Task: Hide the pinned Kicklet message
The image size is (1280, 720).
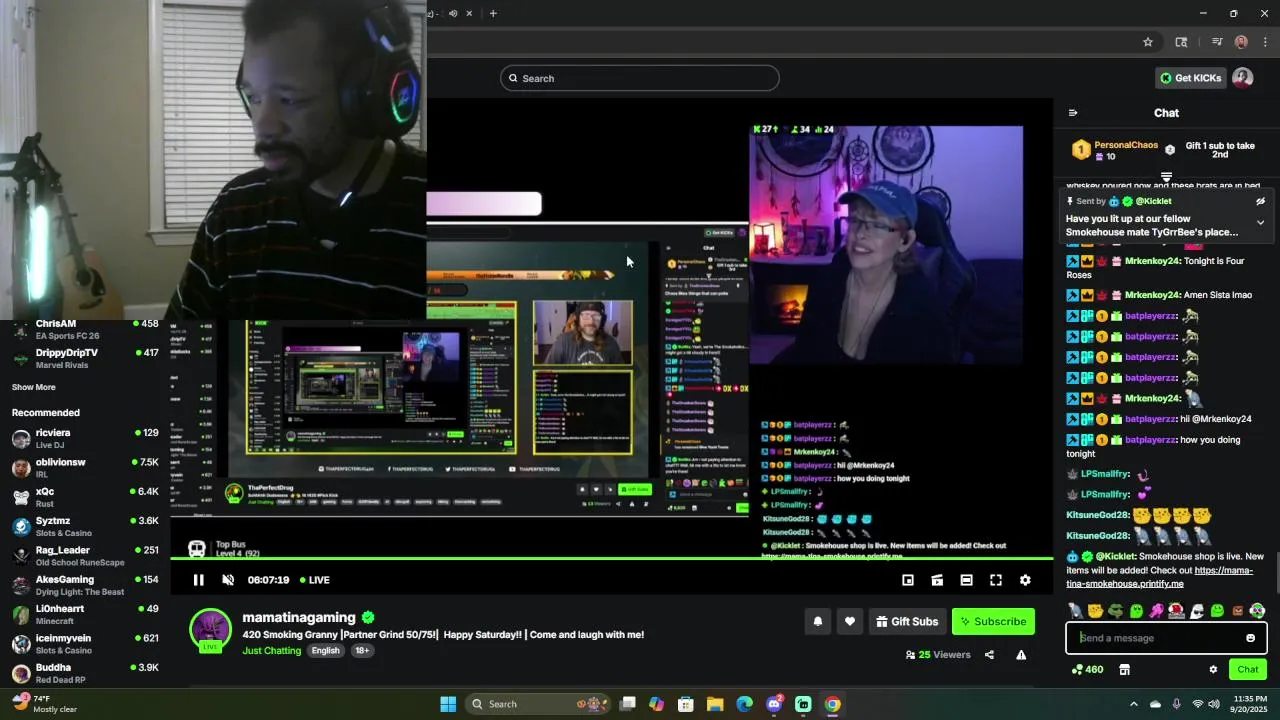Action: coord(1260,201)
